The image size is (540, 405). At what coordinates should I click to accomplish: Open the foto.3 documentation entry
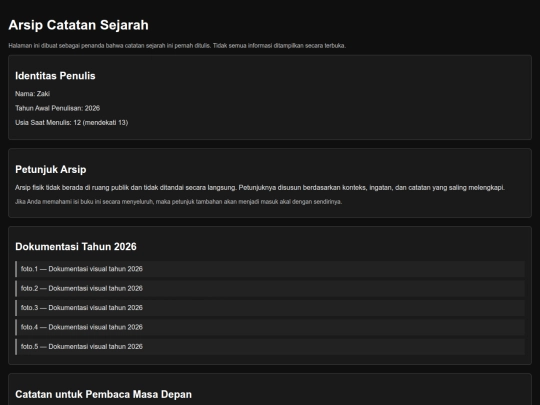coord(270,308)
